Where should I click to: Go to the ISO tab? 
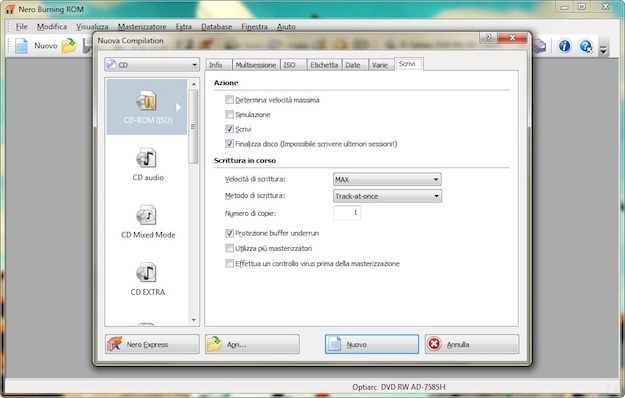293,65
